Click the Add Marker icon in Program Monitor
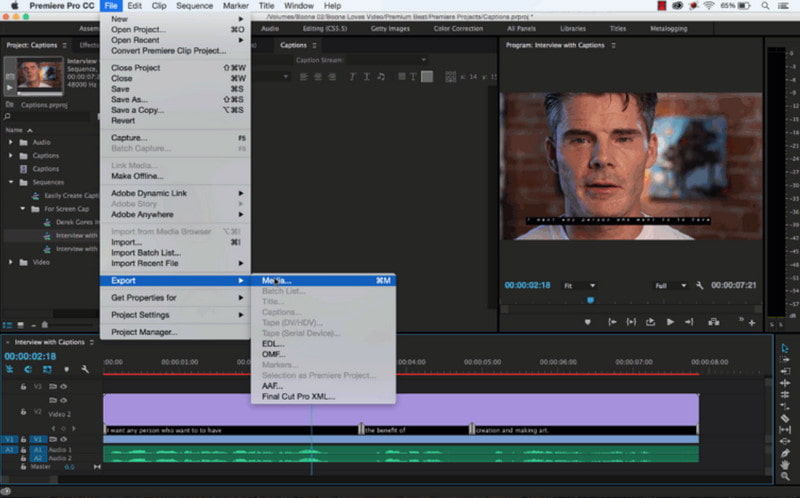 tap(587, 322)
